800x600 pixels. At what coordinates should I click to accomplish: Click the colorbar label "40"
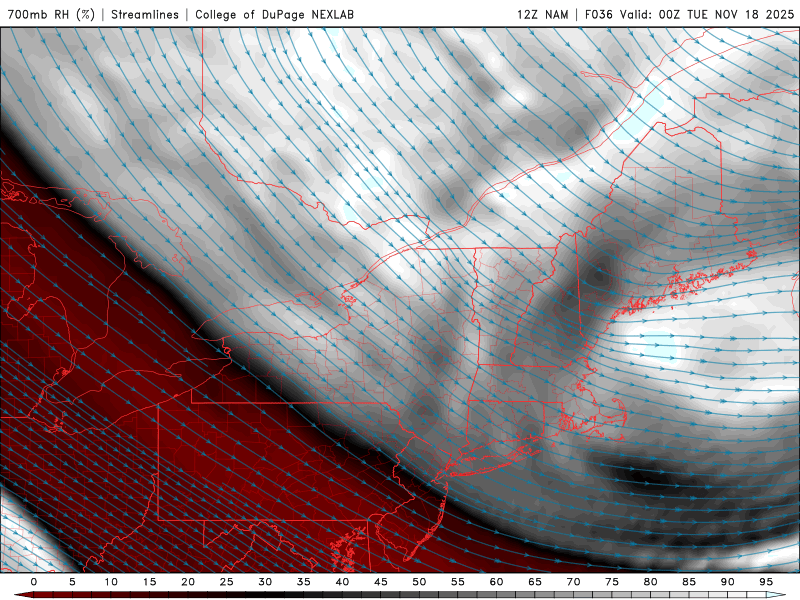[x=342, y=582]
